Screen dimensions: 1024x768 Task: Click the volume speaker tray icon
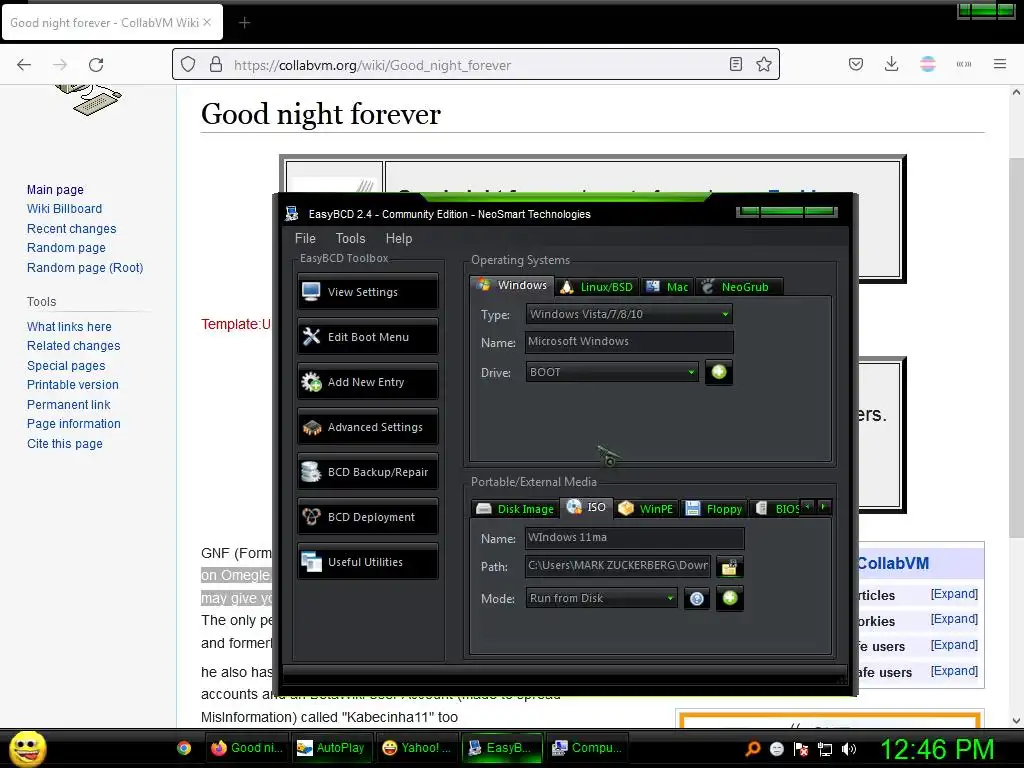[x=849, y=749]
